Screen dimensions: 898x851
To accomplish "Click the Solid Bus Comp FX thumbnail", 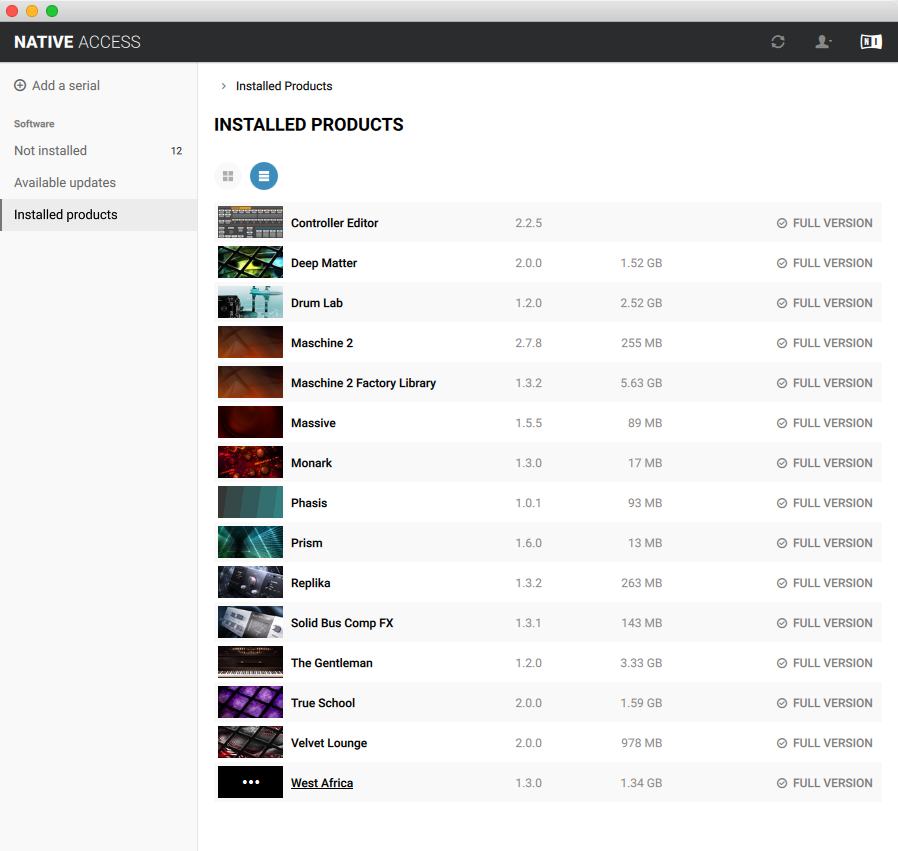I will pos(250,623).
